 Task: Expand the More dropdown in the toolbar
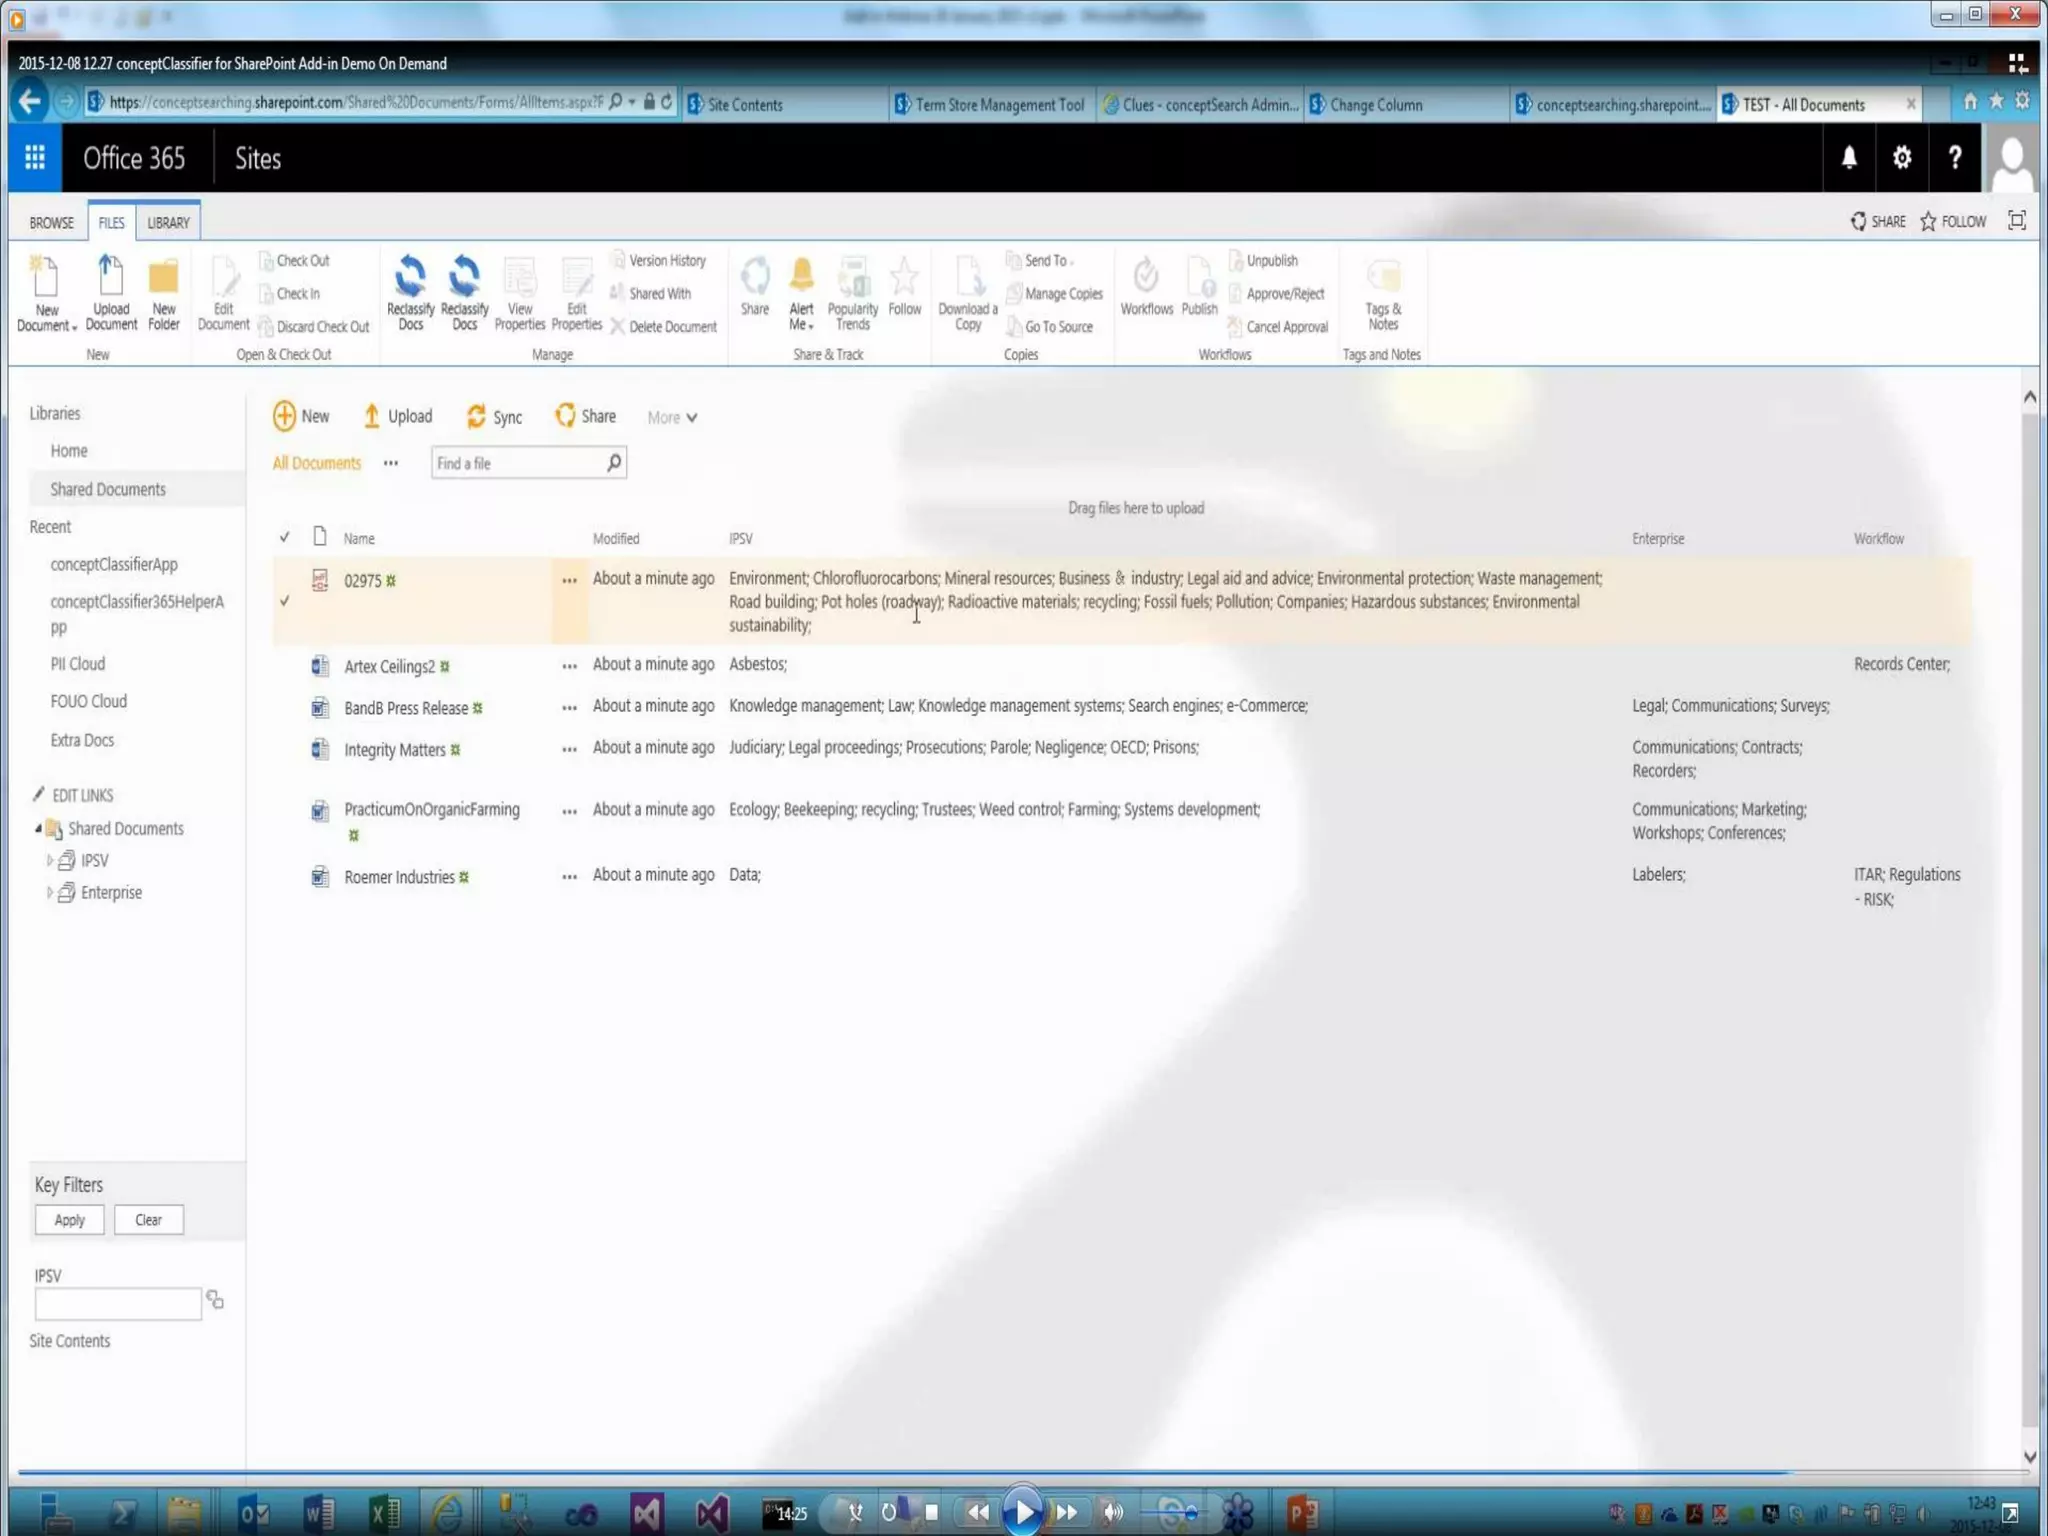[672, 417]
